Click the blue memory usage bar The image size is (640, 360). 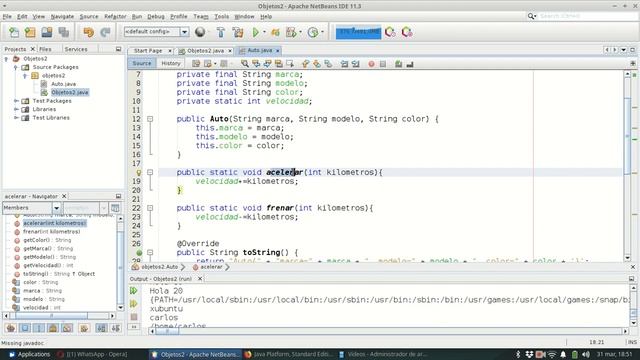coord(358,32)
